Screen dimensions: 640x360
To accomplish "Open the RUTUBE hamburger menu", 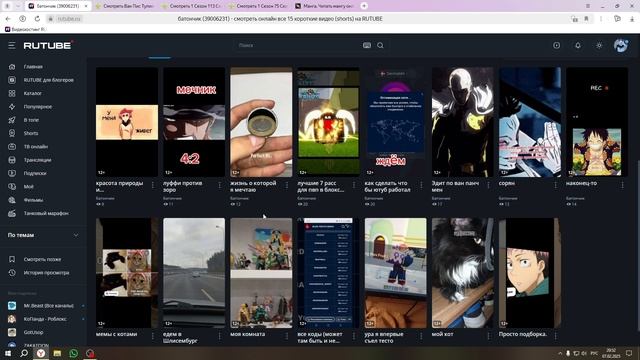I will point(11,45).
